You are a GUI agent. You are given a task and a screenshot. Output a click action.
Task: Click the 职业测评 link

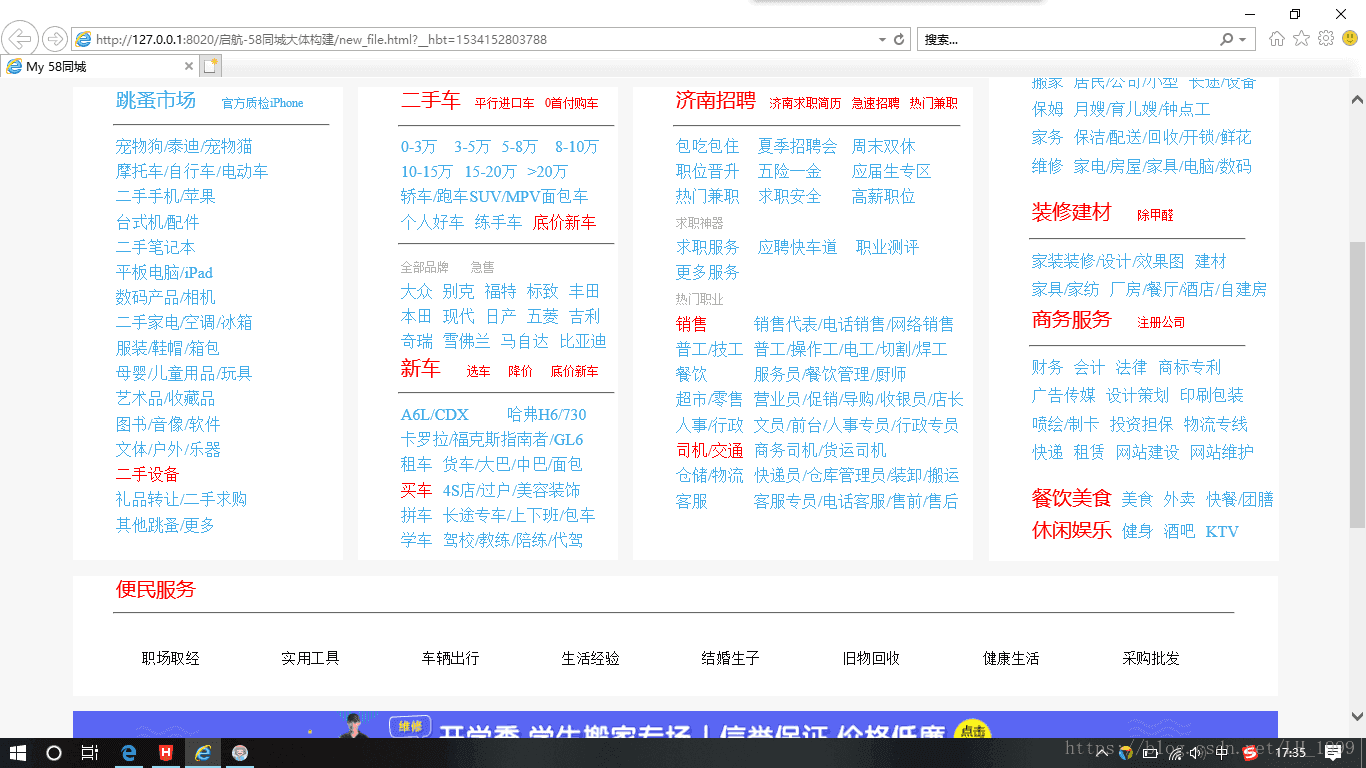coord(887,247)
